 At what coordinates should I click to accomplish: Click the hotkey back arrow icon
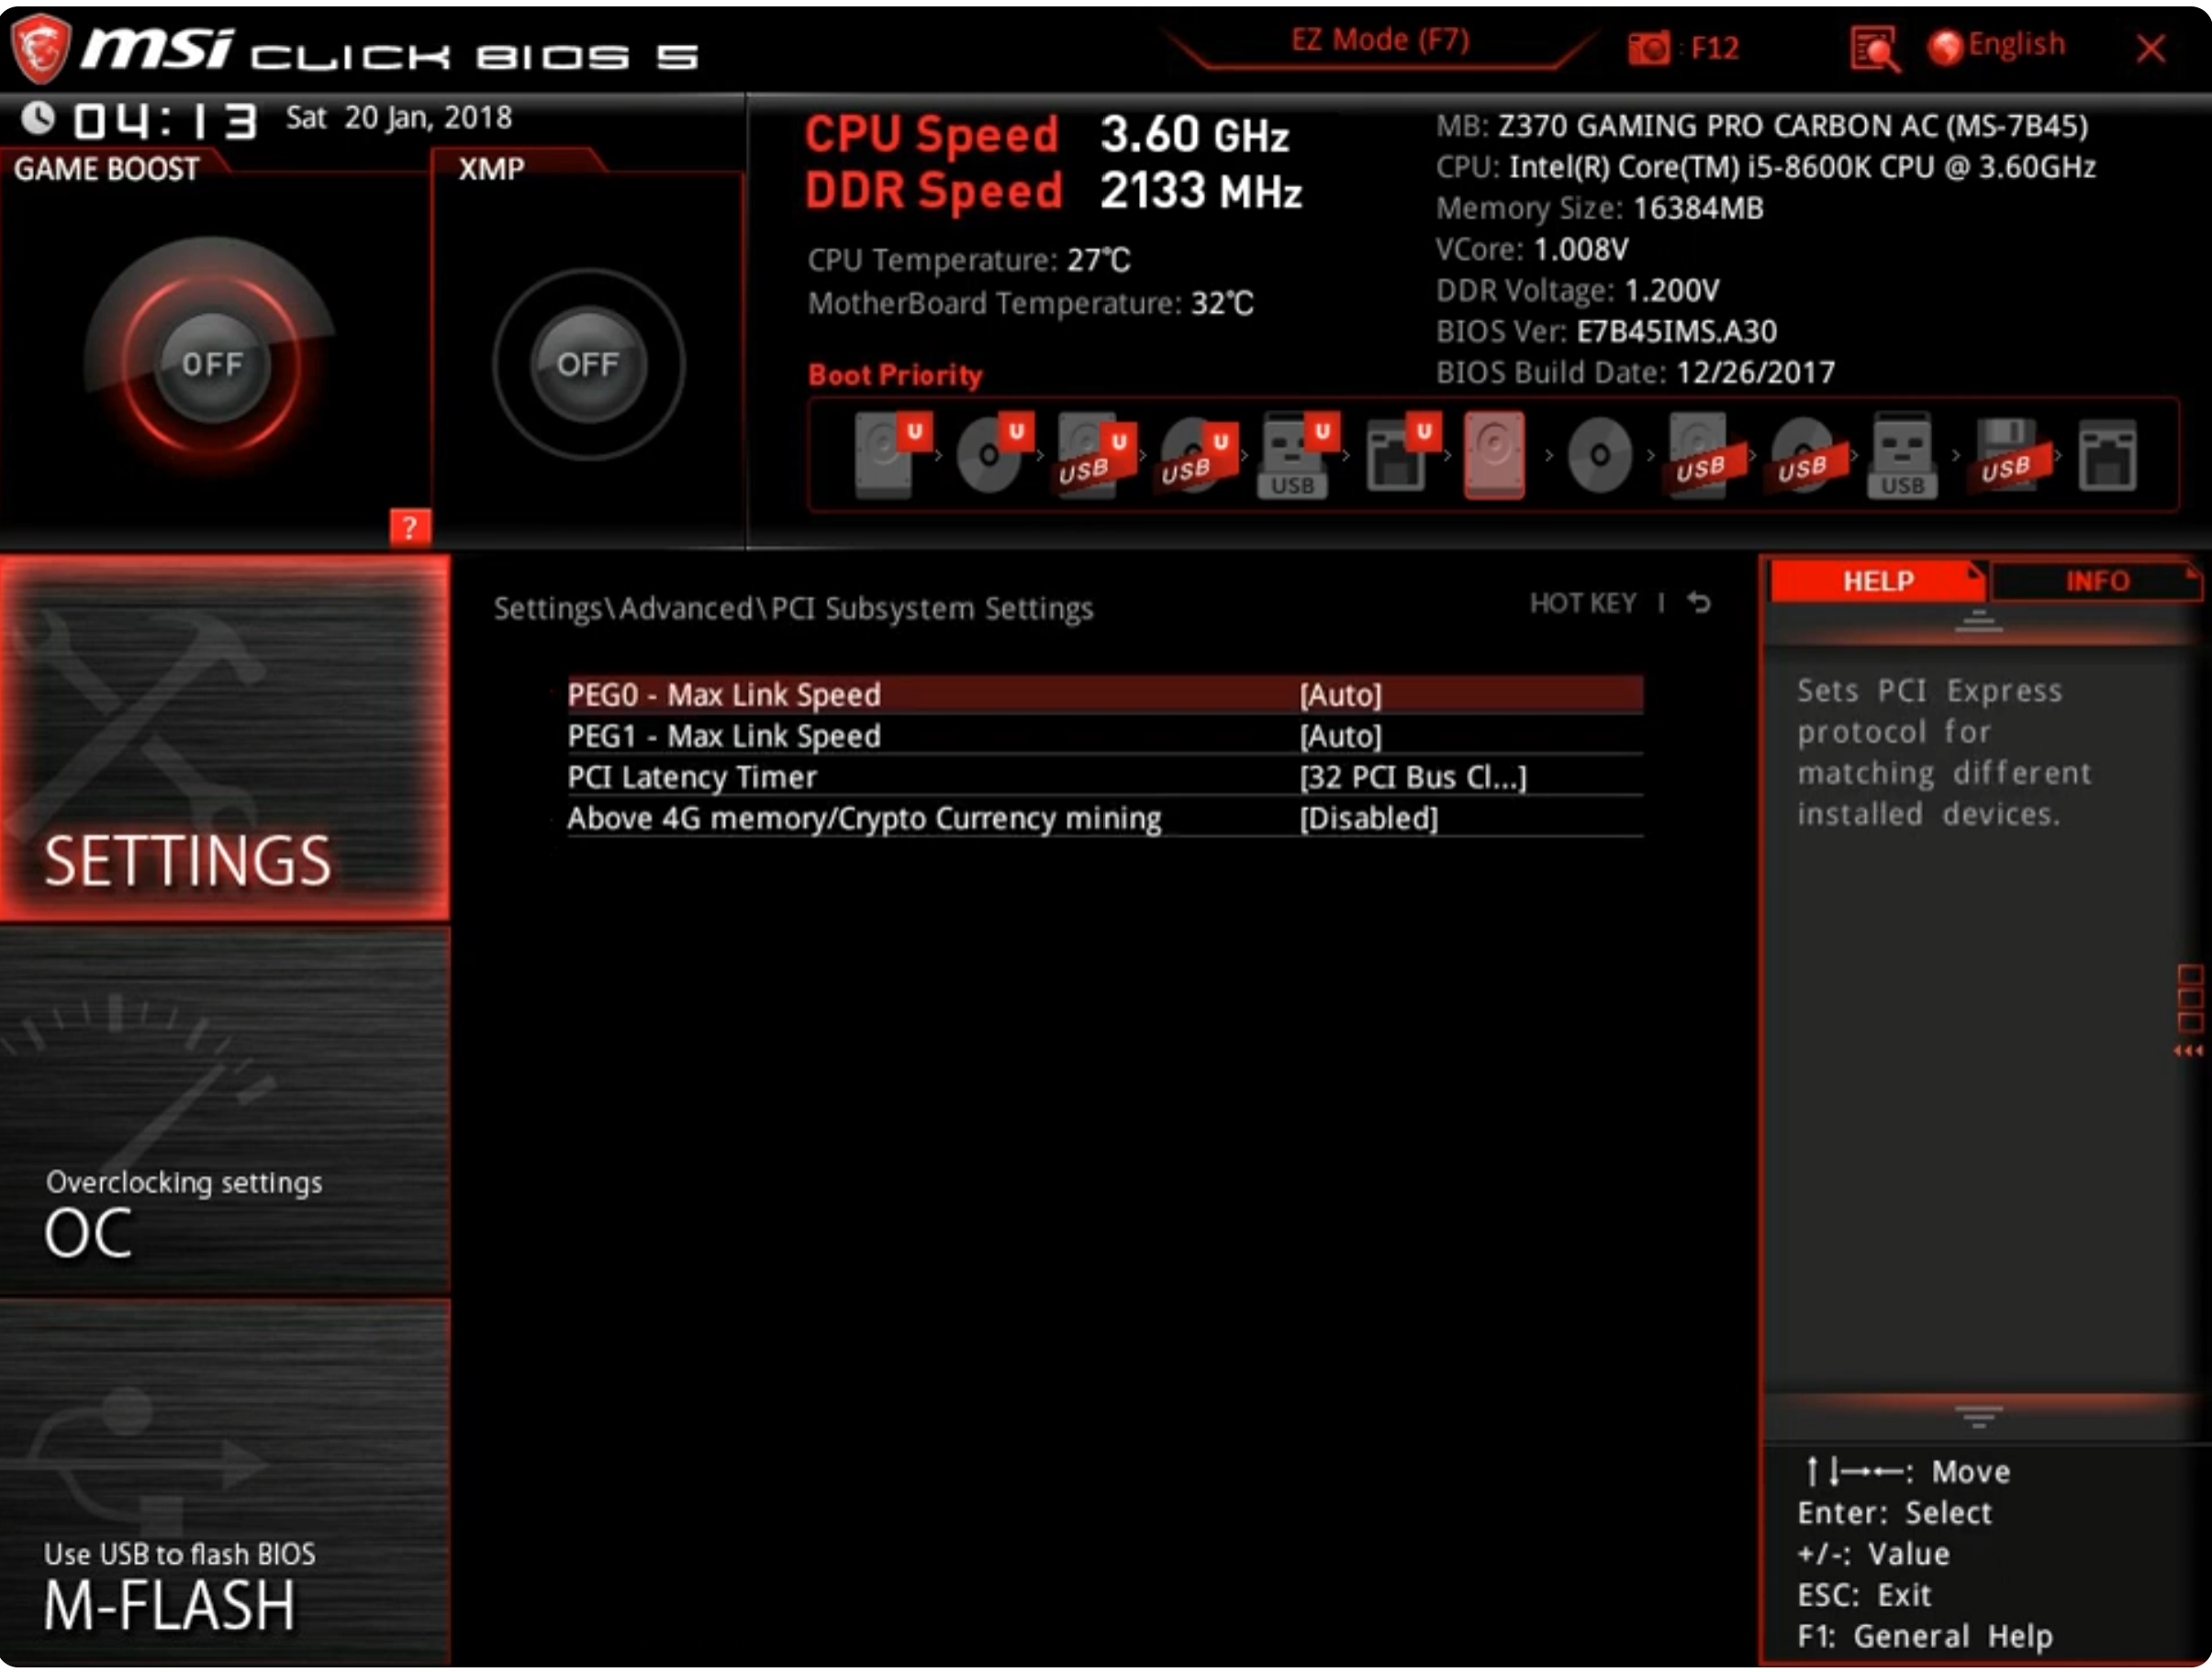(x=1698, y=603)
